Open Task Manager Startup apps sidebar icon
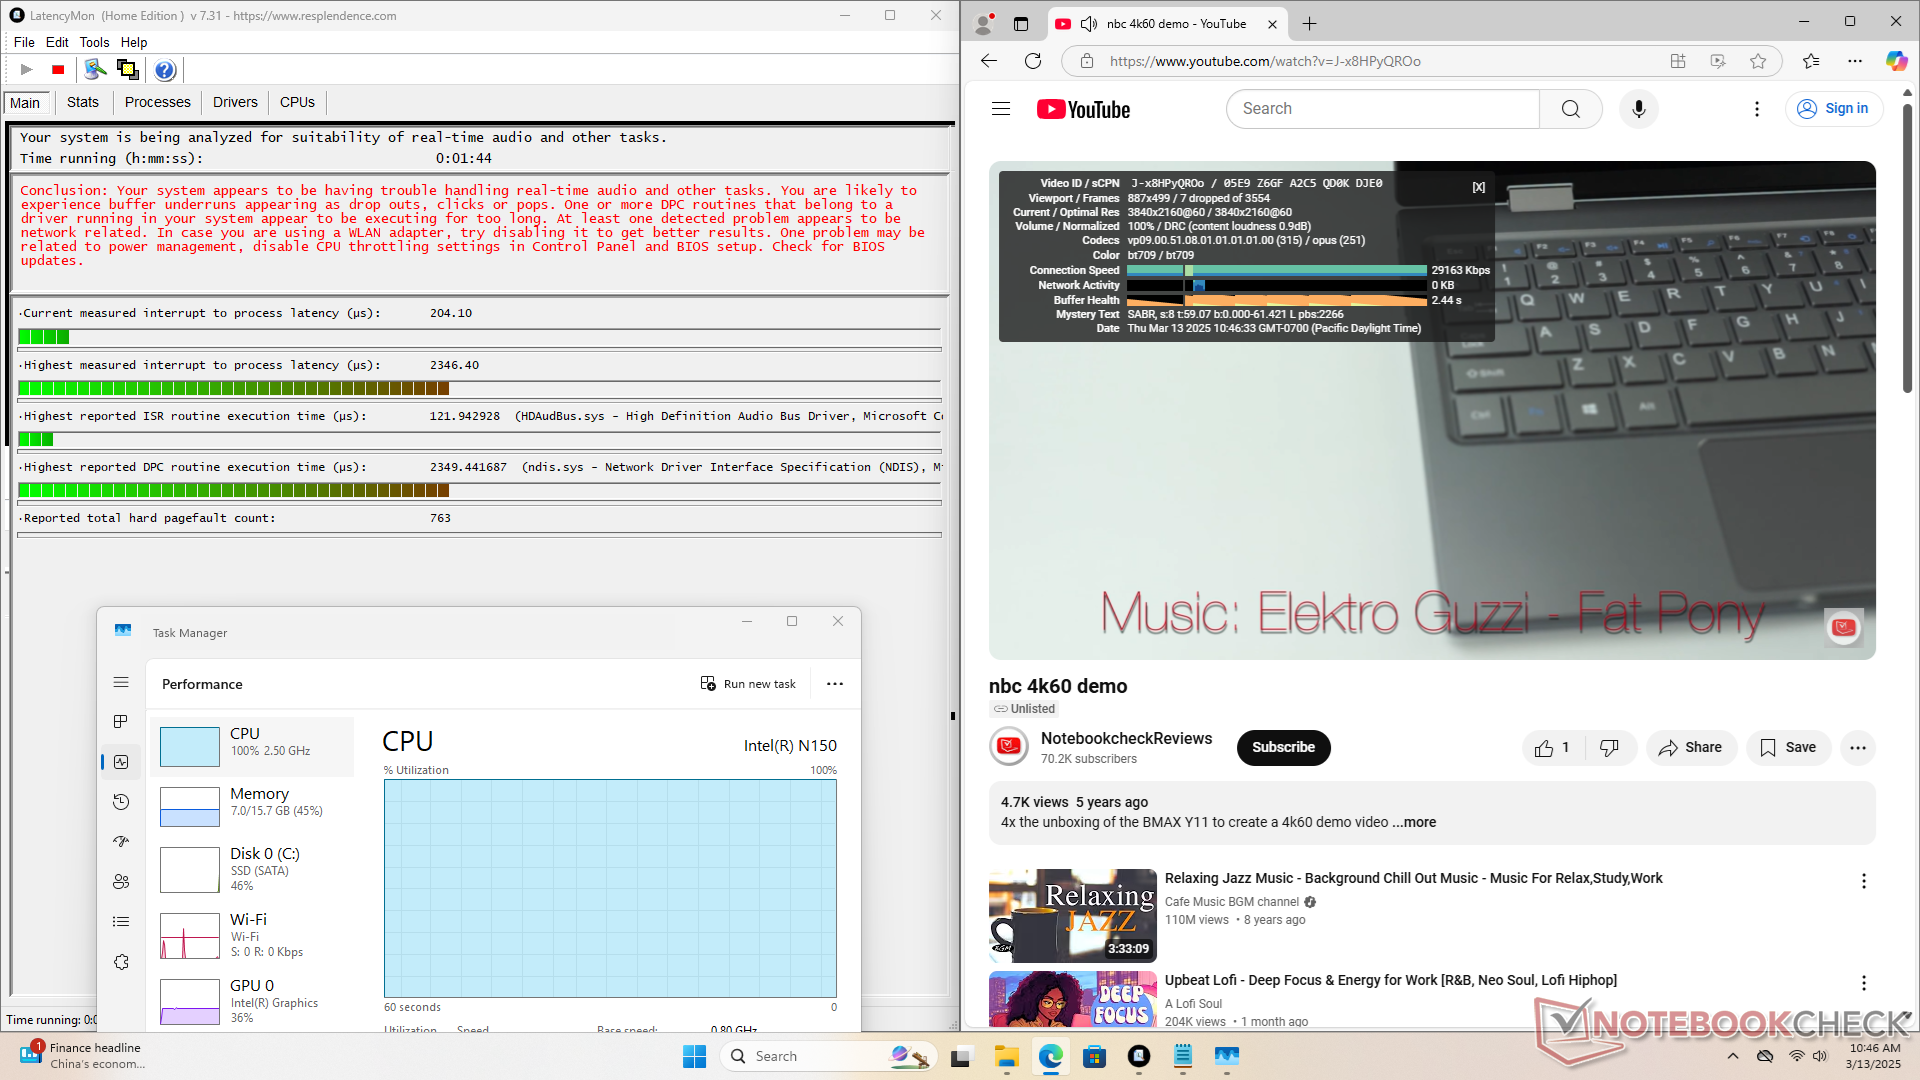The height and width of the screenshot is (1080, 1920). coord(121,842)
